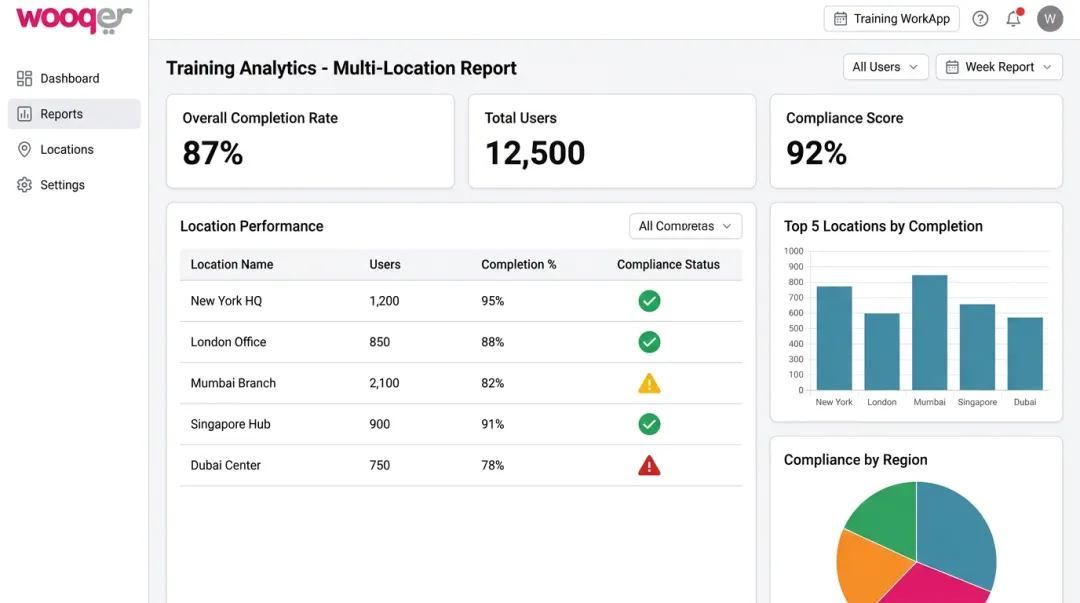Sort by Location Name column header

coord(231,265)
